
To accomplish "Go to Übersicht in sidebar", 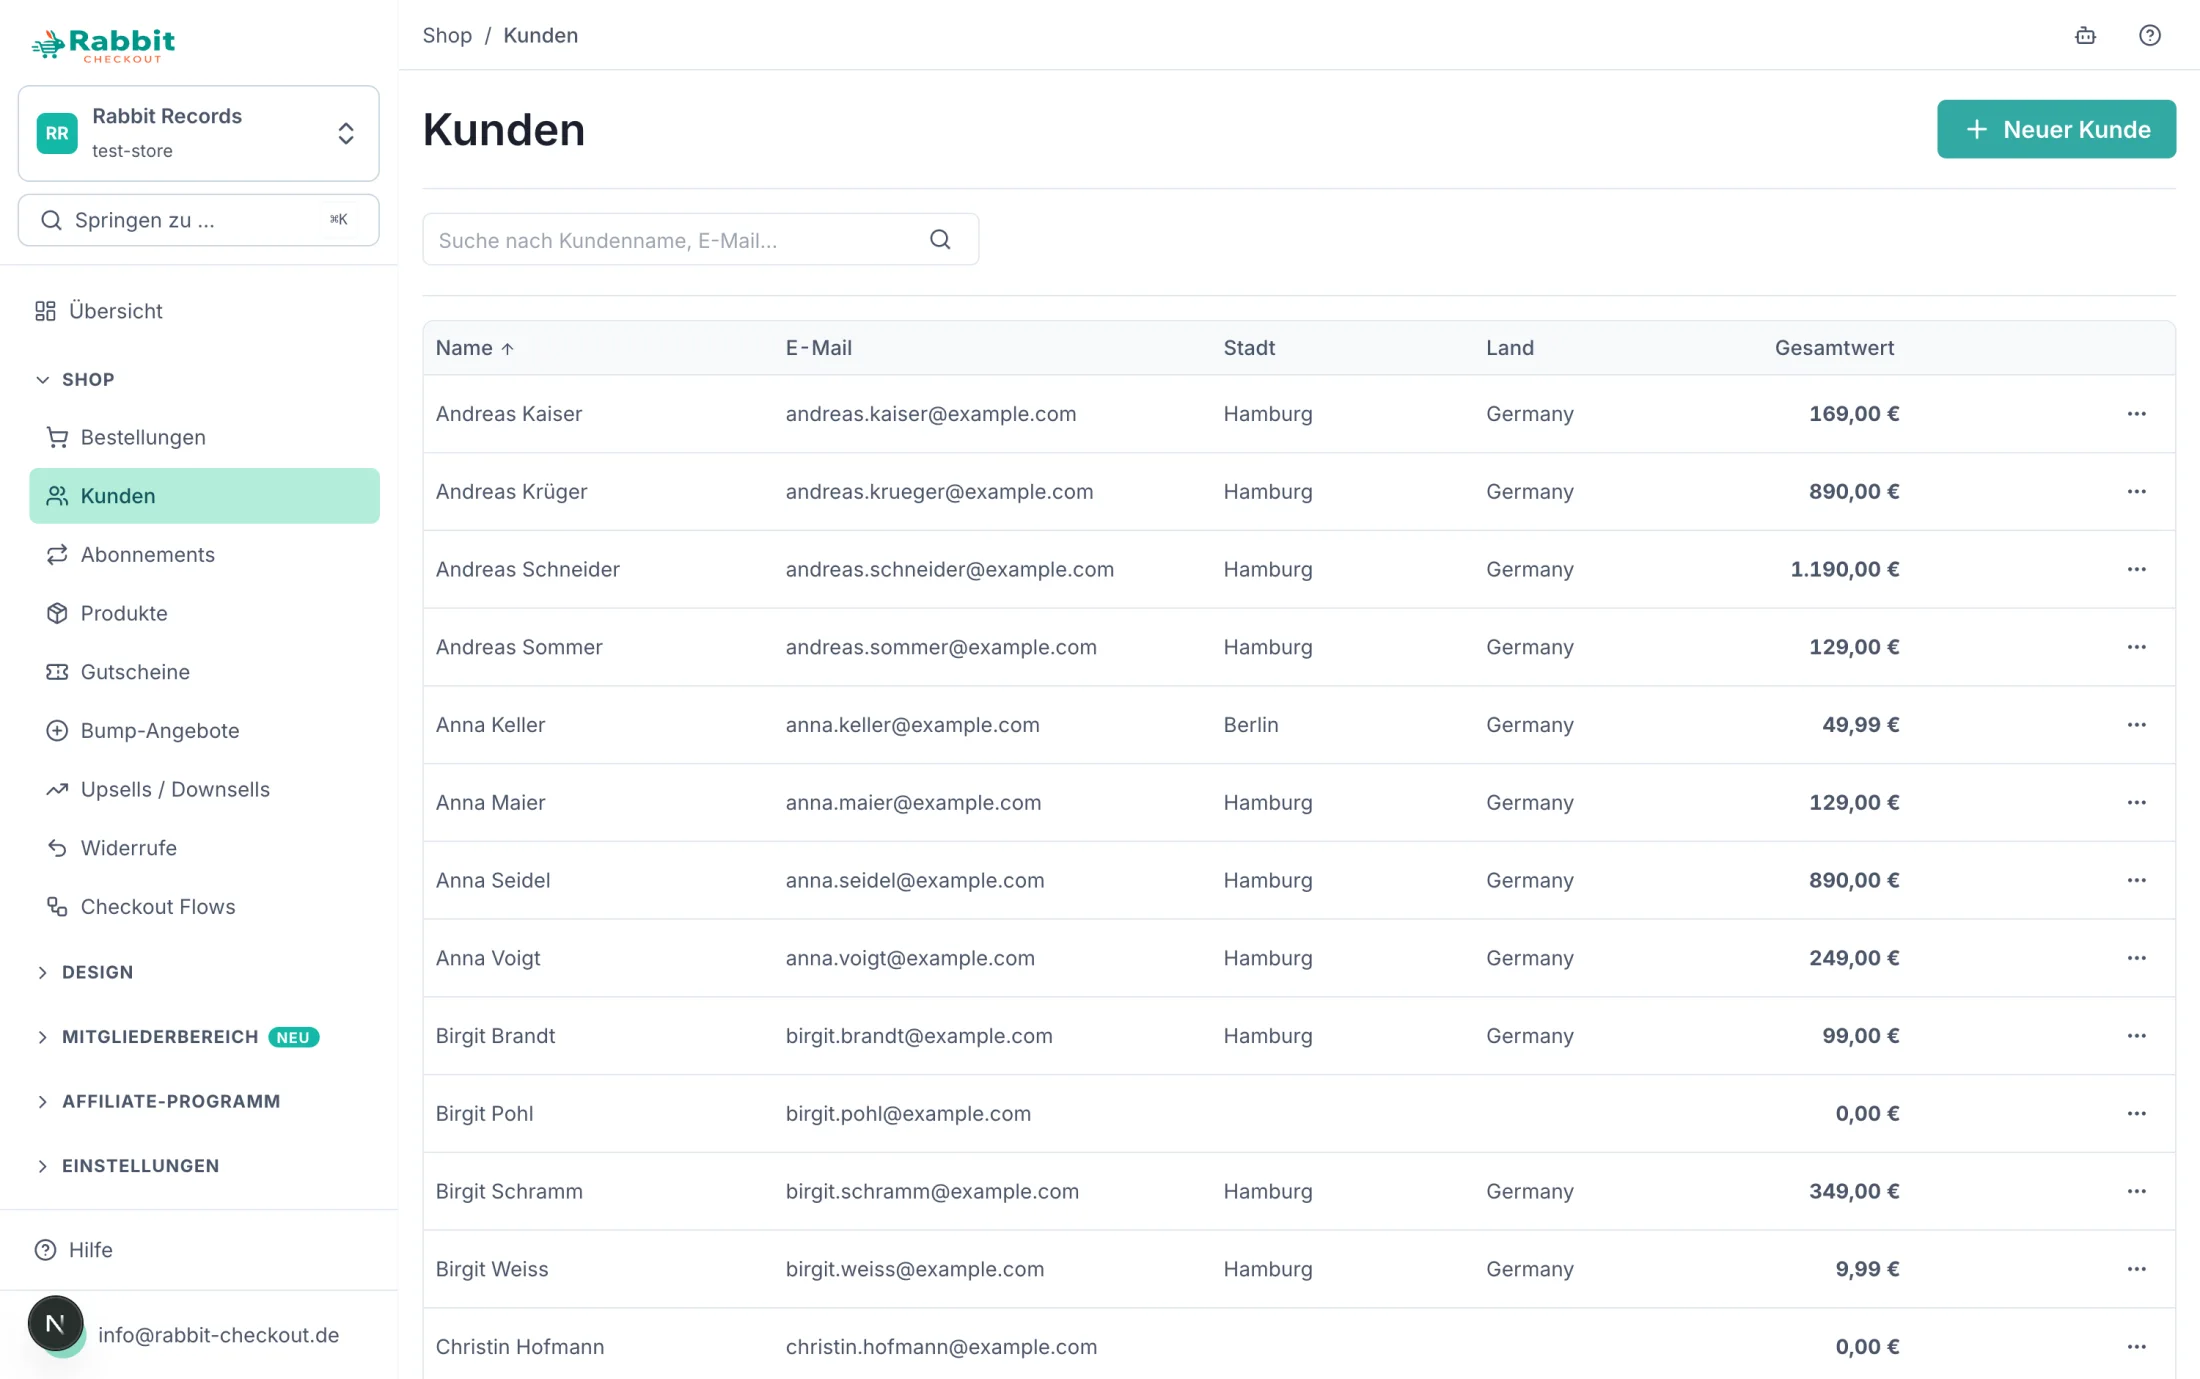I will [x=98, y=311].
